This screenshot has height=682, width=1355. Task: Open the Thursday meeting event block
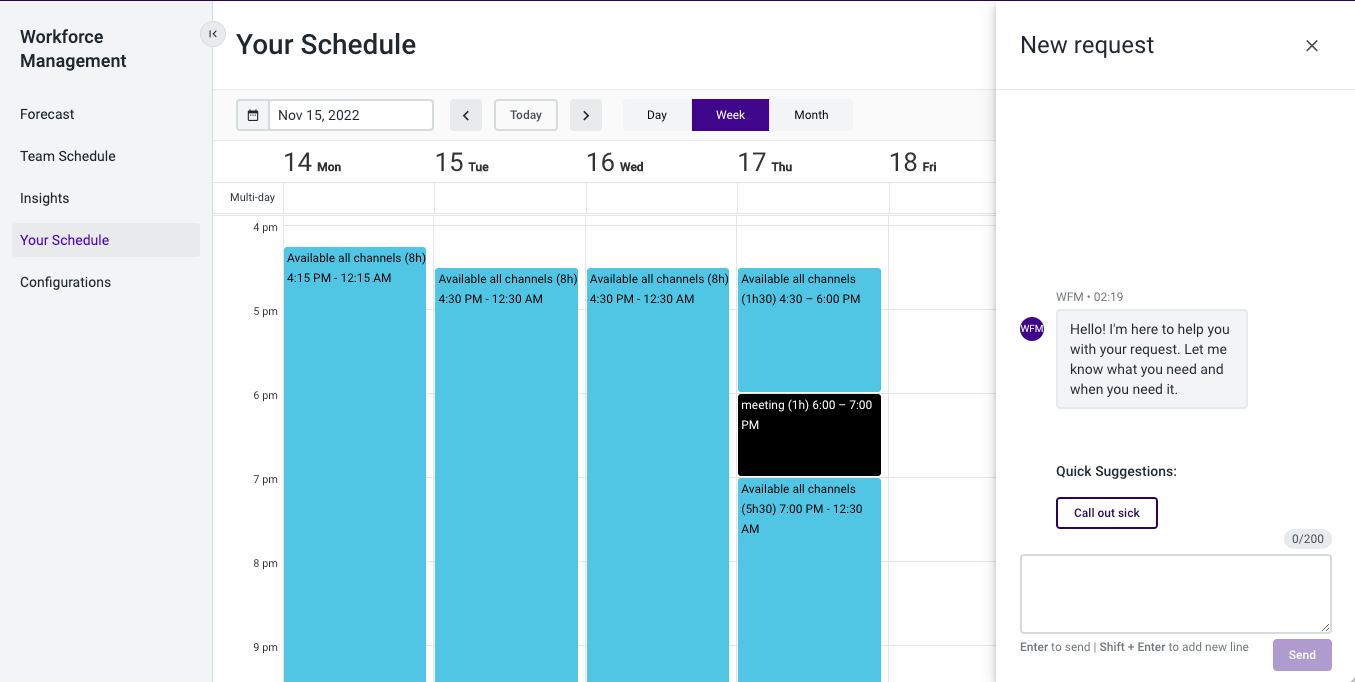(809, 435)
